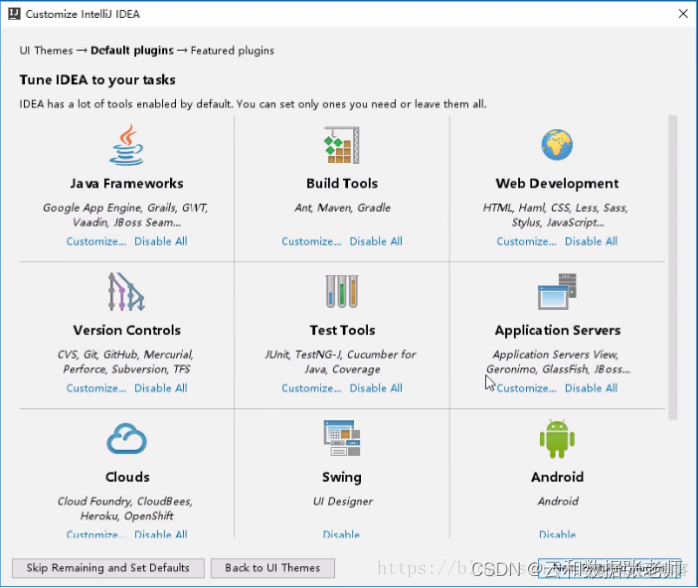Select Featured plugins breadcrumb step

click(232, 51)
